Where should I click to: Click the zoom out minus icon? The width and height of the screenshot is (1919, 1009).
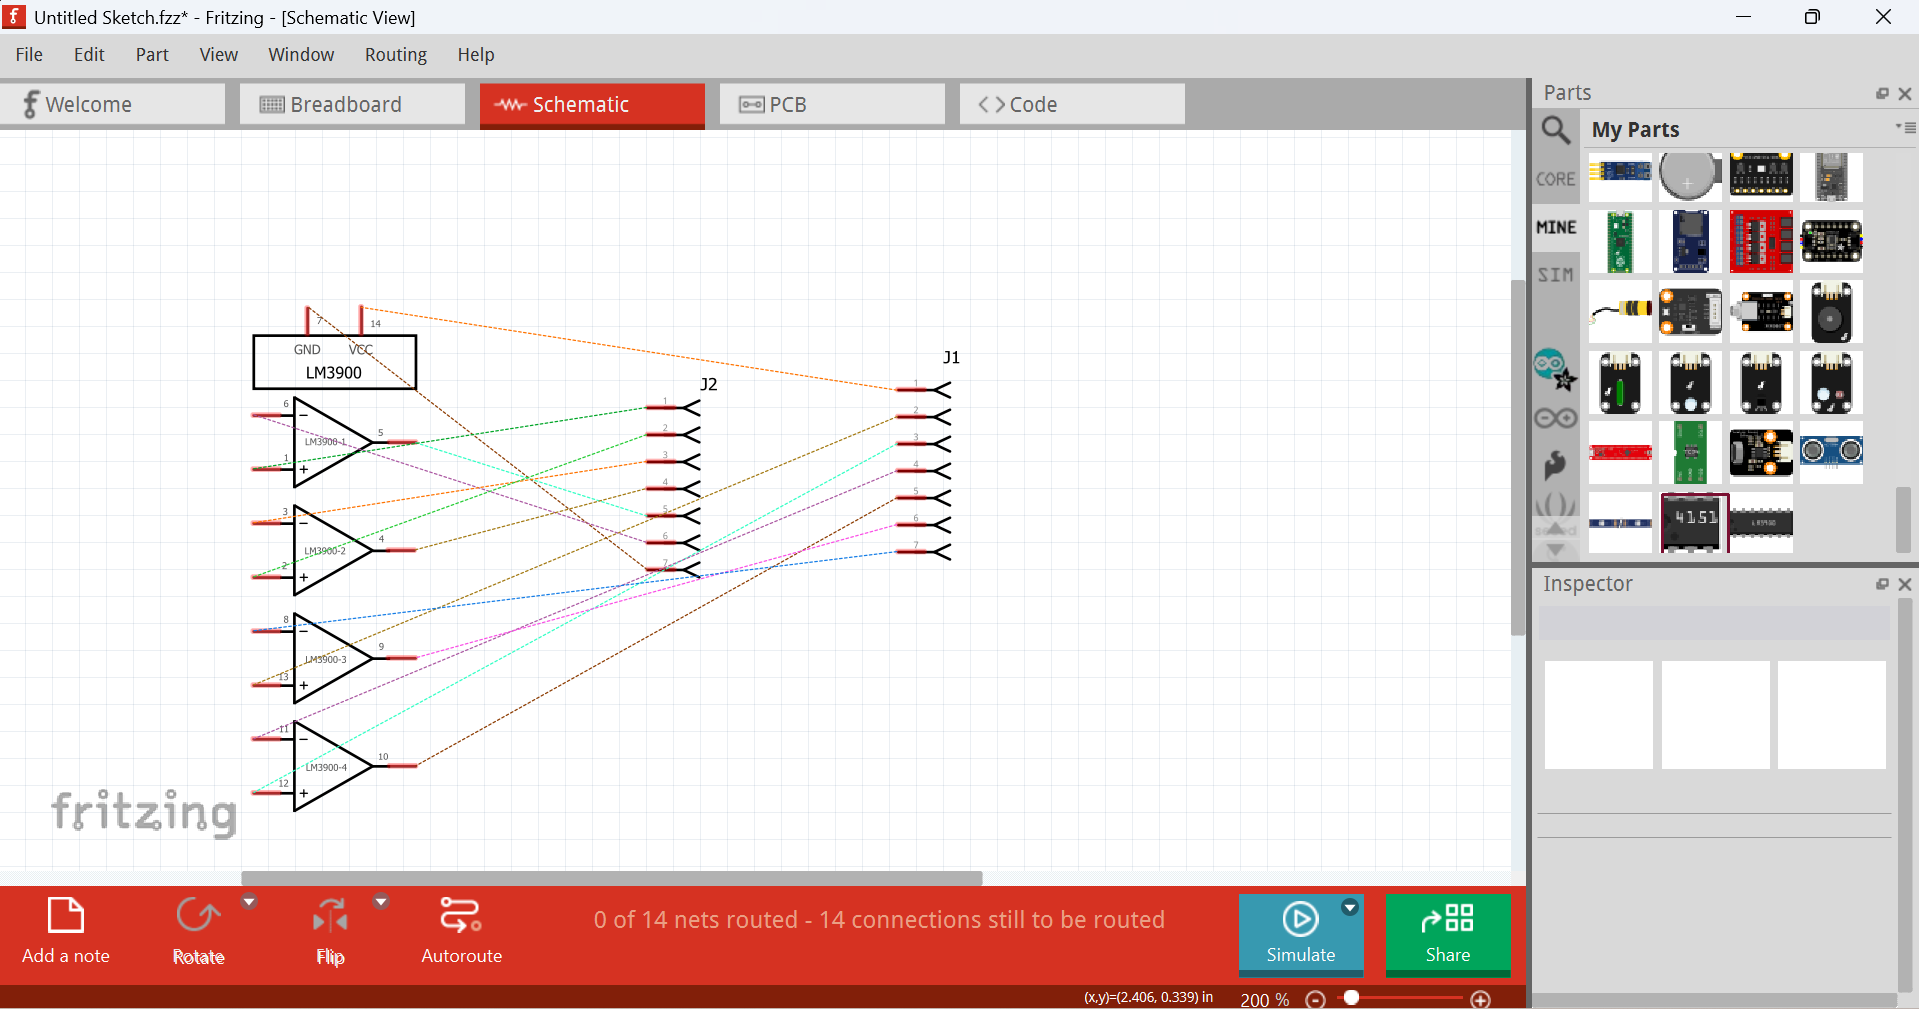click(x=1316, y=999)
